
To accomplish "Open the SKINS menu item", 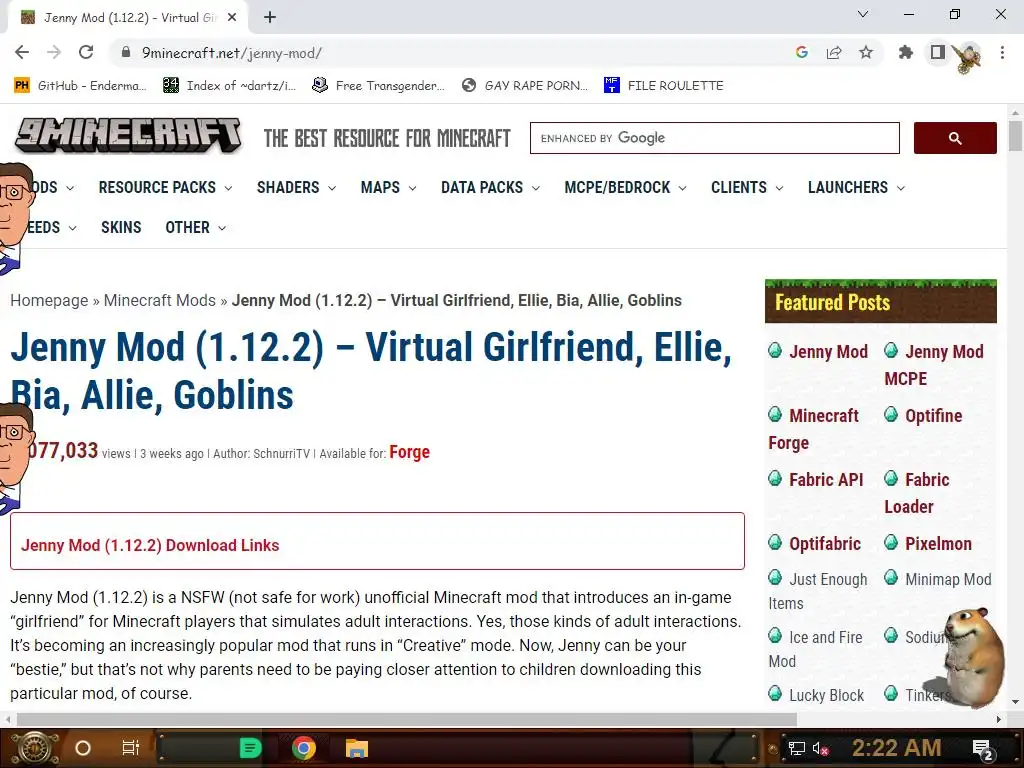I will 121,227.
